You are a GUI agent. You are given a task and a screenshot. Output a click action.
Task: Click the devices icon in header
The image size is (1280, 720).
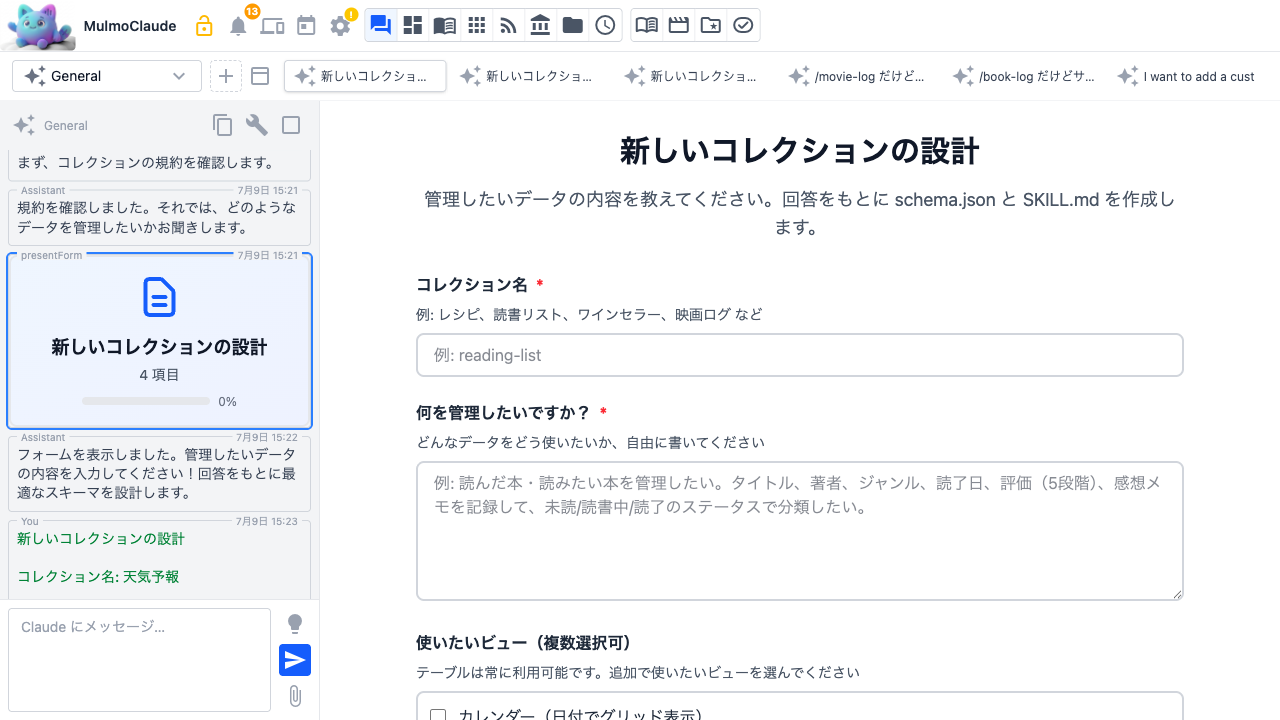pos(272,26)
